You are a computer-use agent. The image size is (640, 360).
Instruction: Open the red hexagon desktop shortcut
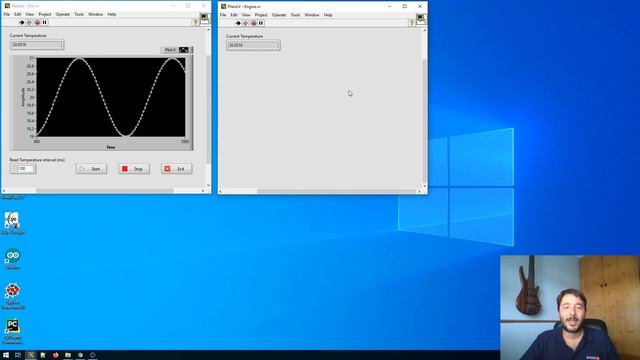(12, 296)
